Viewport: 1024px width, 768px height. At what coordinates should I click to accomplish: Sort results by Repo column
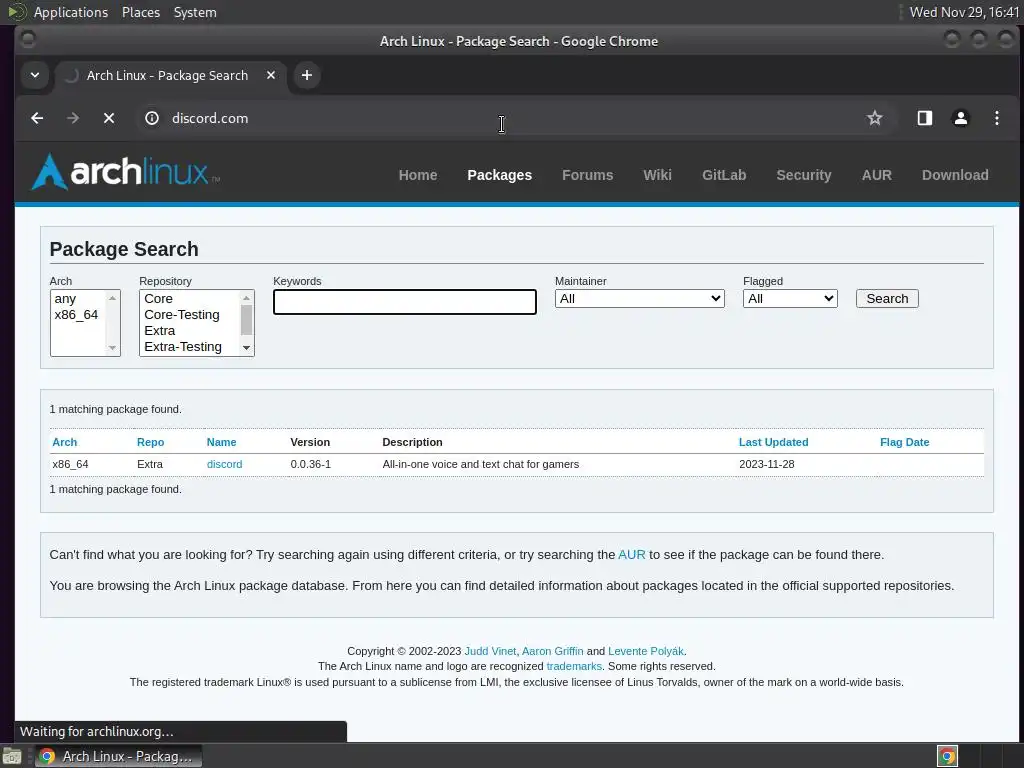coord(150,442)
